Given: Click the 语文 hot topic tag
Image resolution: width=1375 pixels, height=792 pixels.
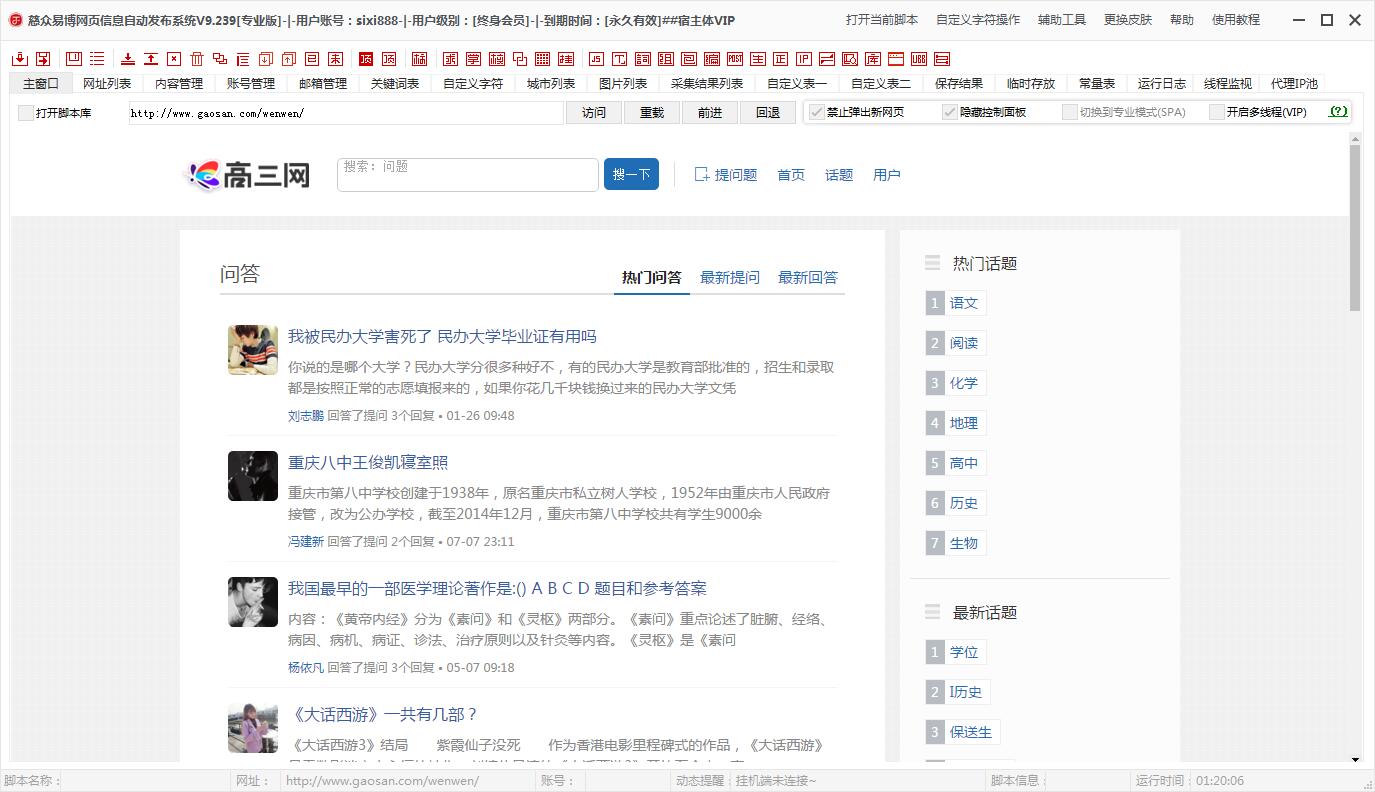Looking at the screenshot, I should pyautogui.click(x=964, y=303).
